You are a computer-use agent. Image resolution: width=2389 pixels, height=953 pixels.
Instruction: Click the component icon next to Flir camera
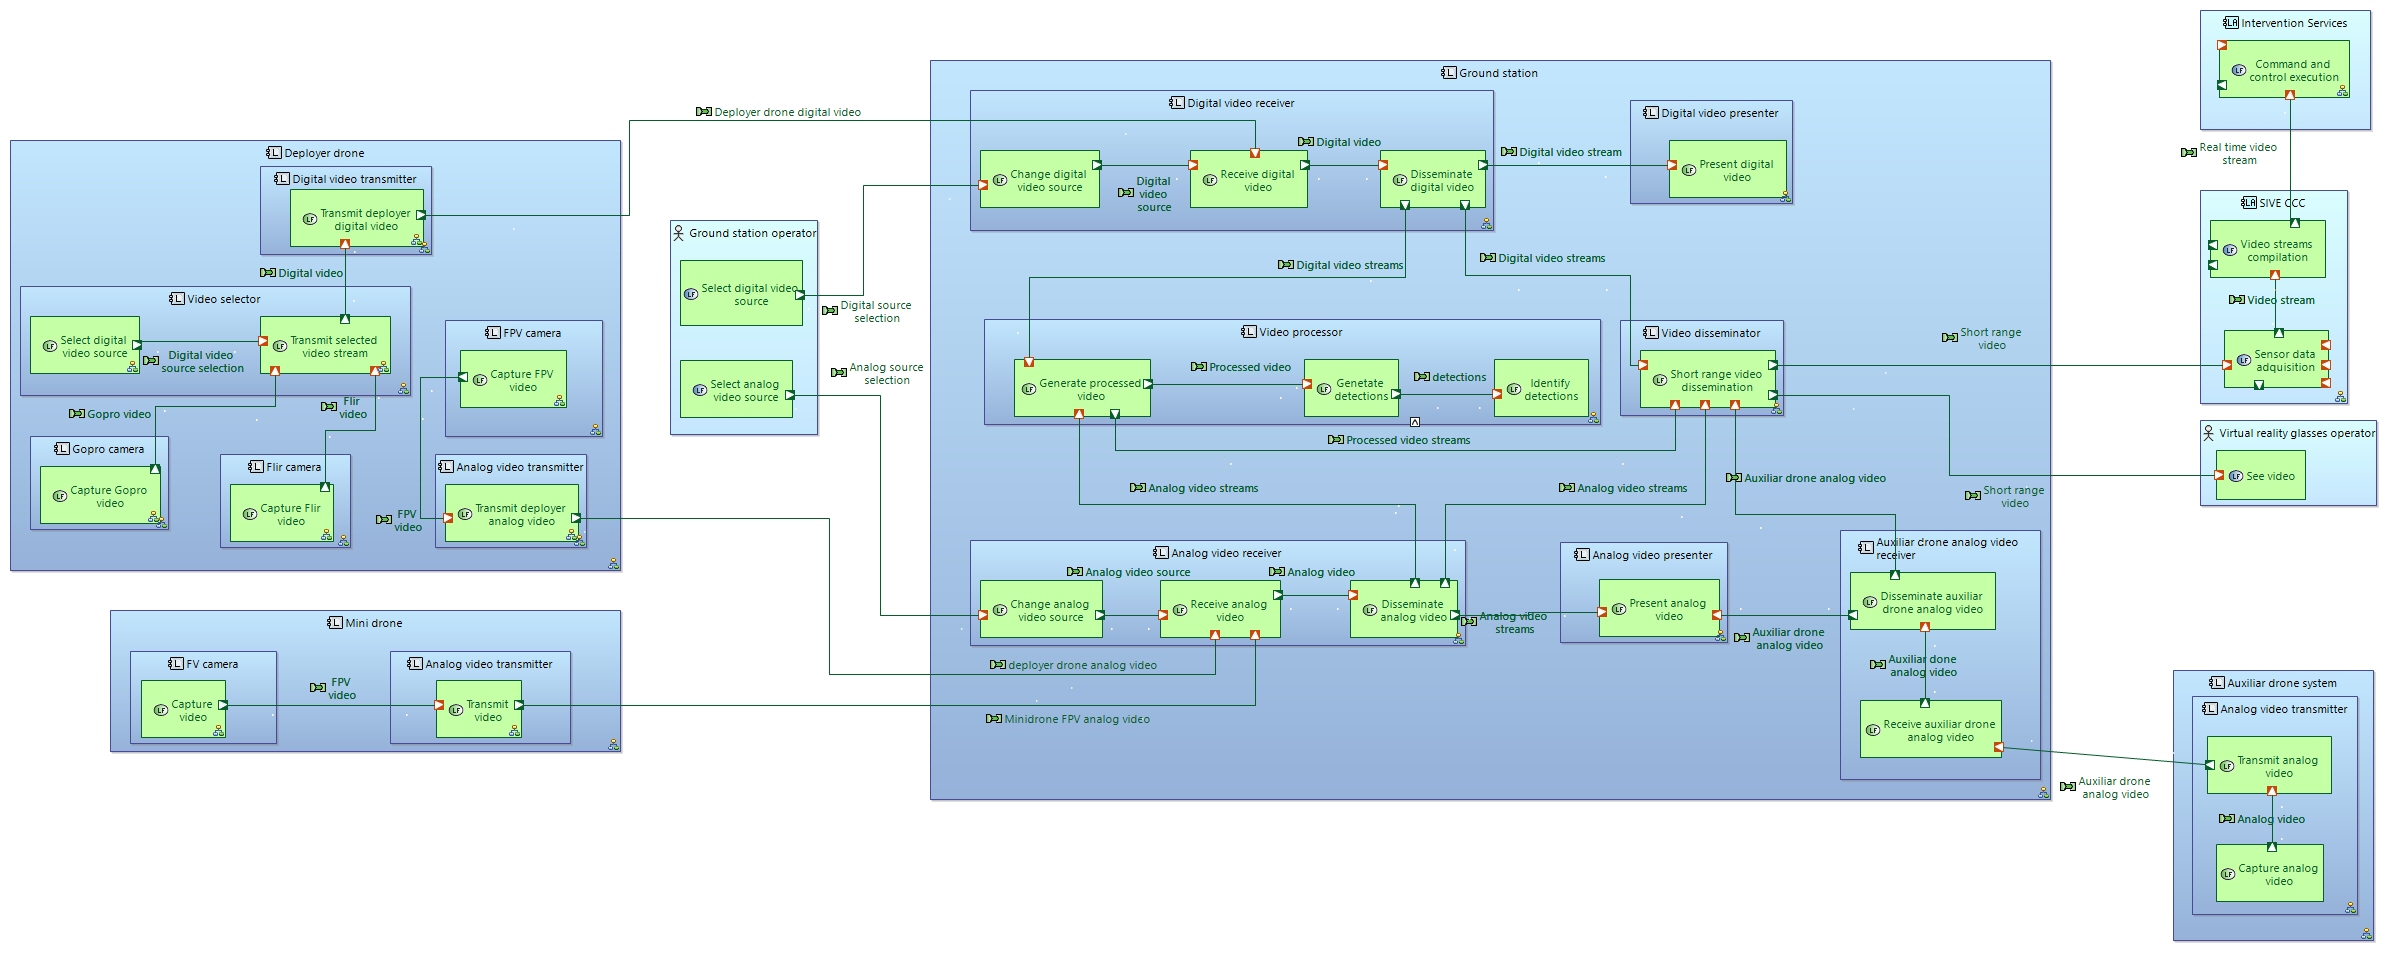tap(256, 467)
